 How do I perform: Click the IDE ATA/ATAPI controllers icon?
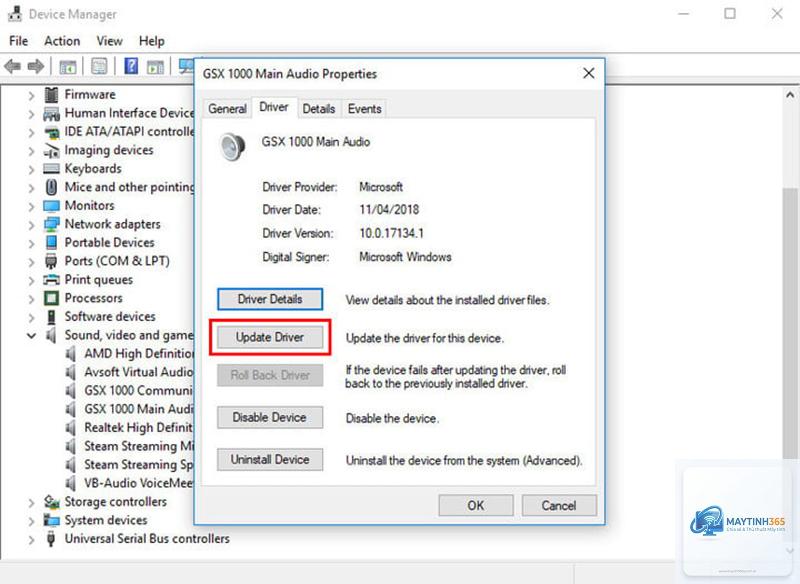[51, 132]
